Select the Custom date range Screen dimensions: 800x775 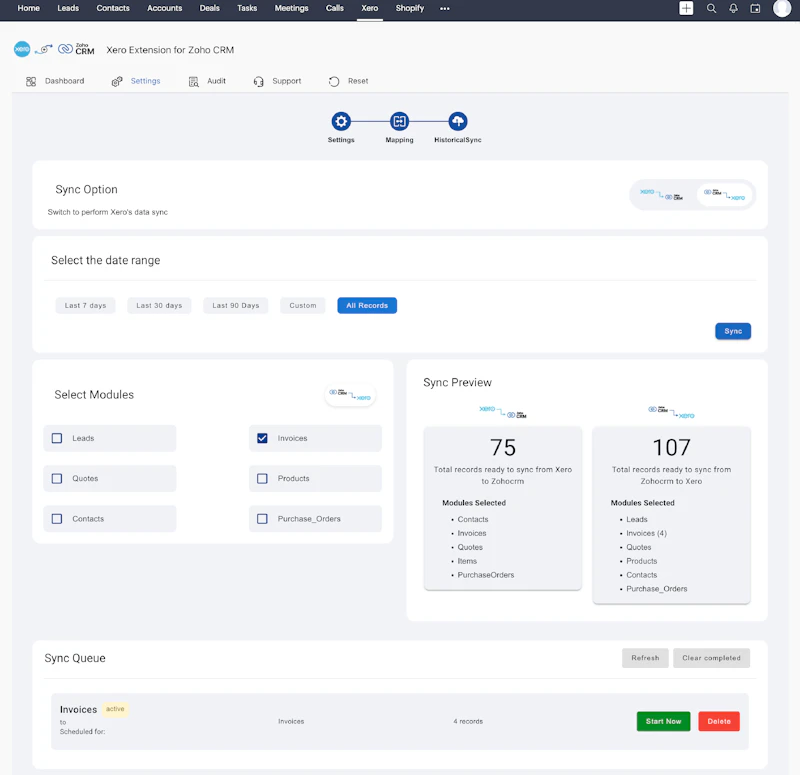tap(303, 306)
